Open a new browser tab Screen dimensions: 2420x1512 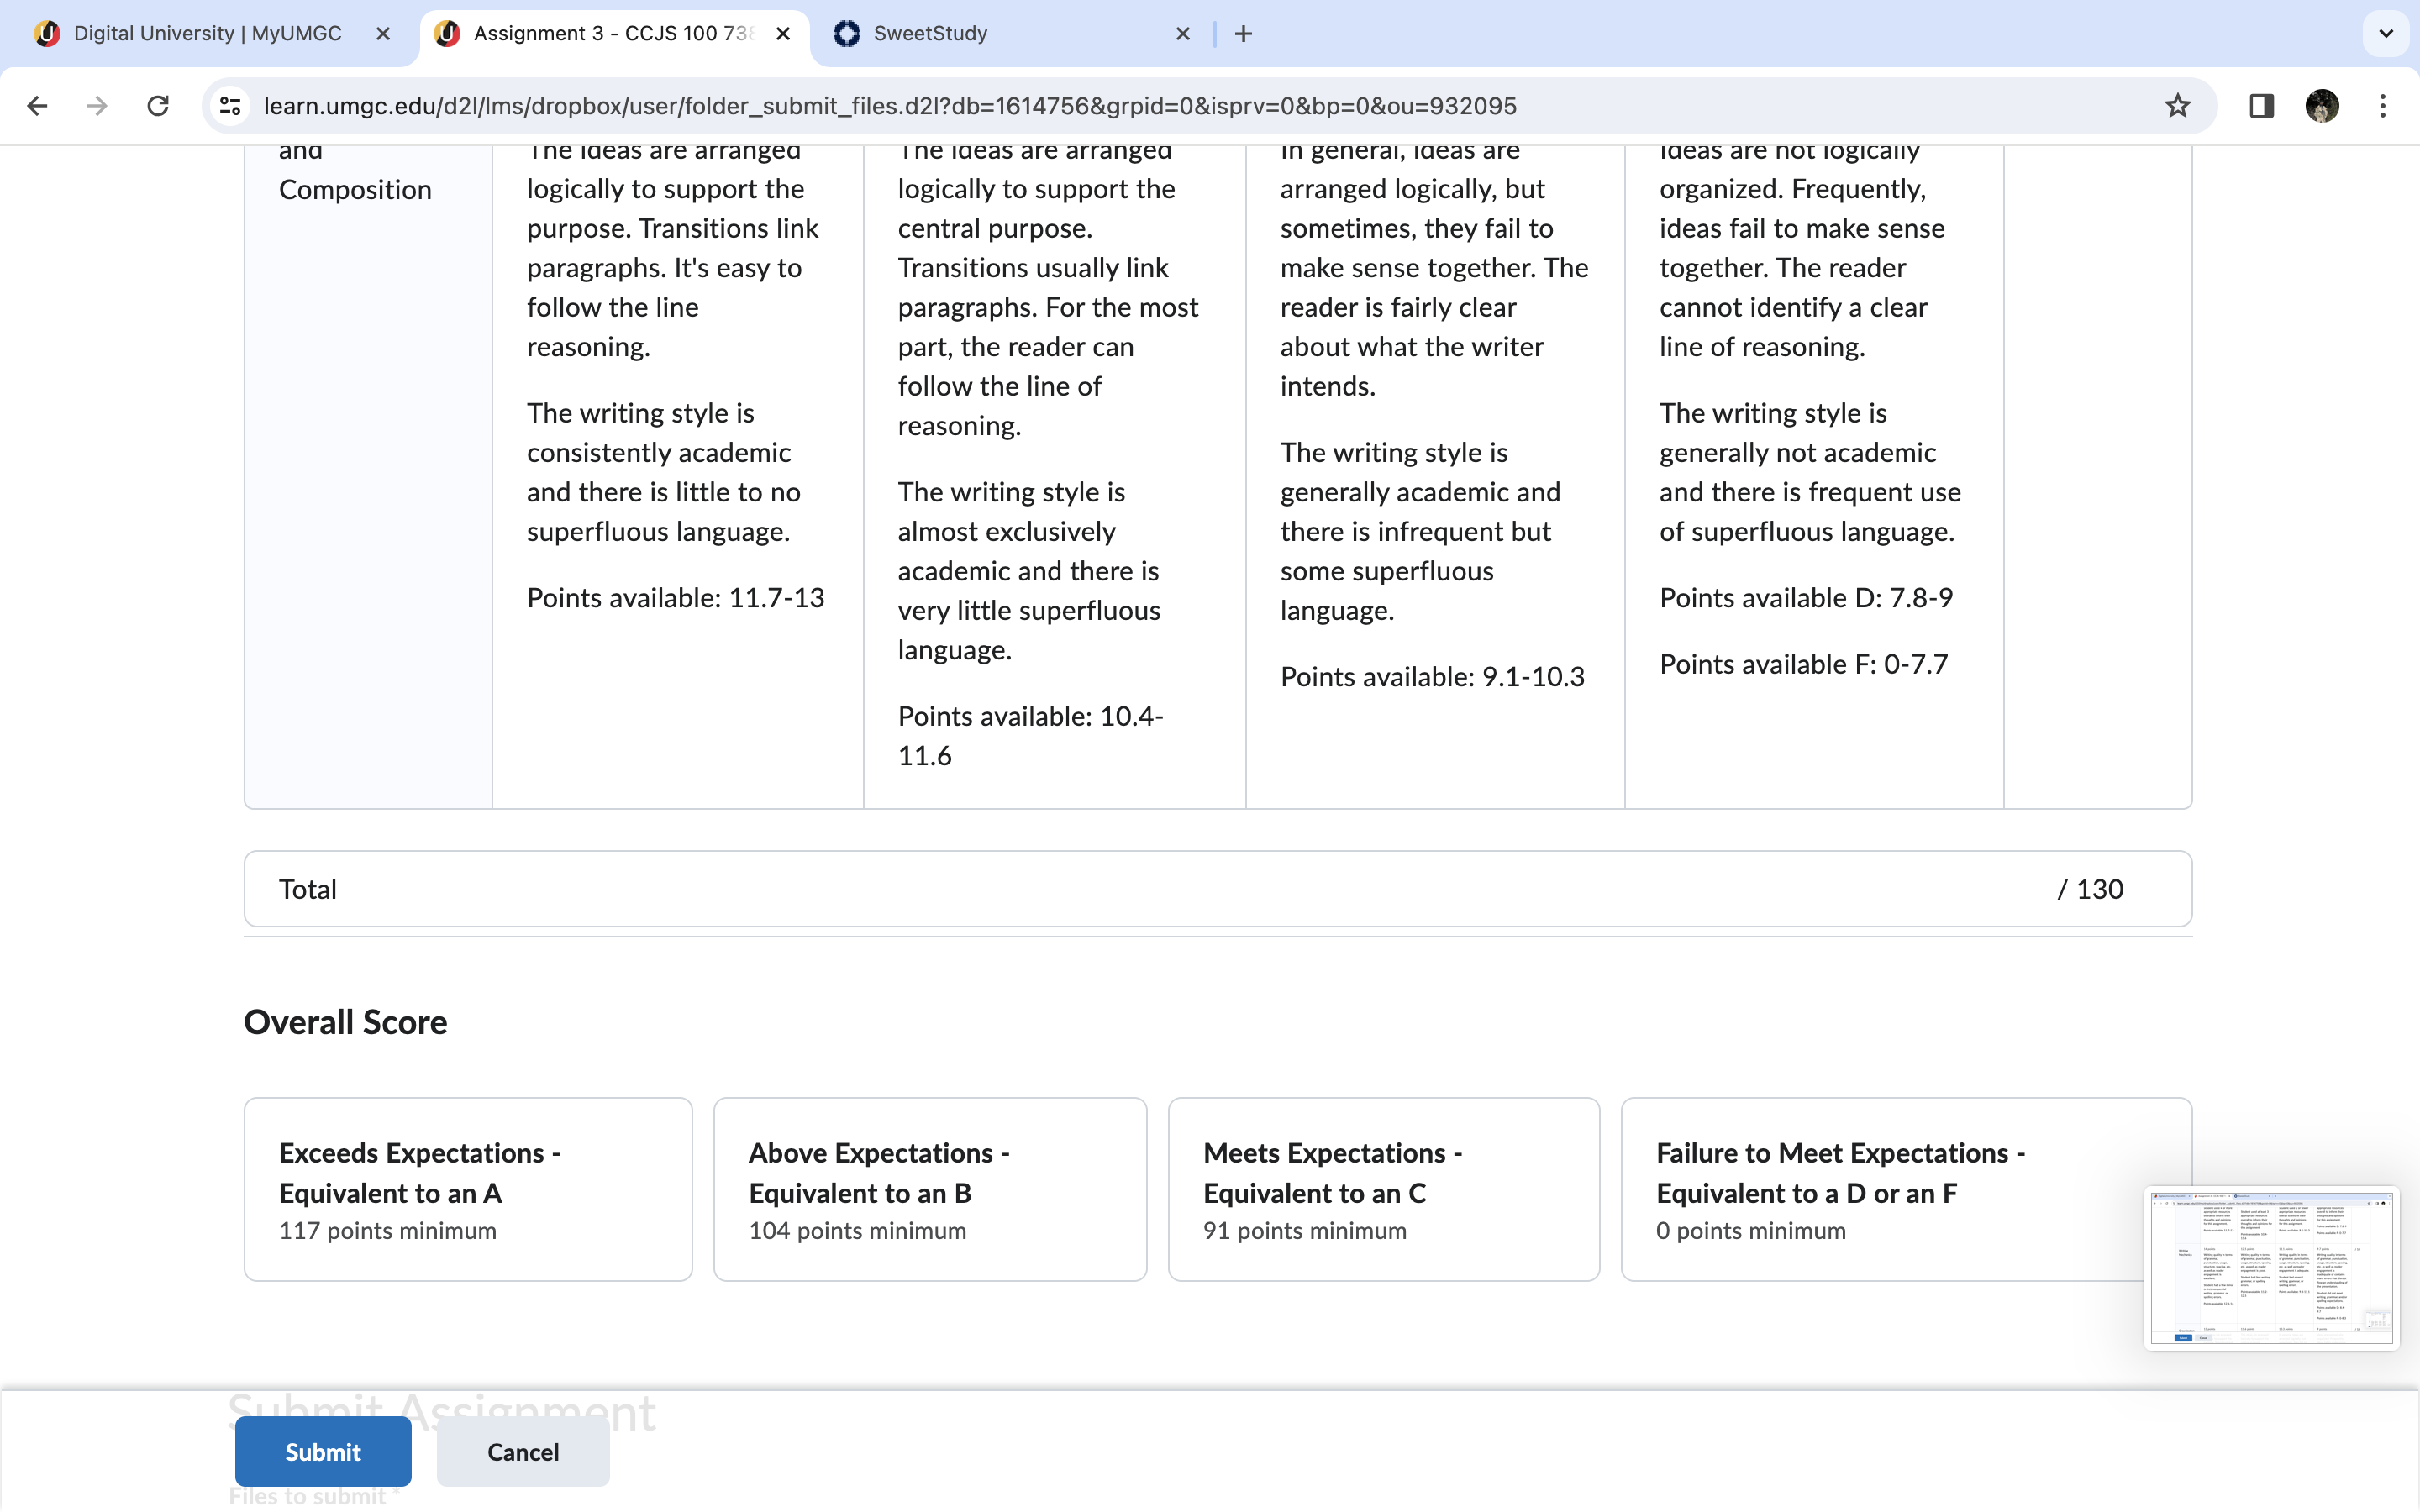(1243, 34)
